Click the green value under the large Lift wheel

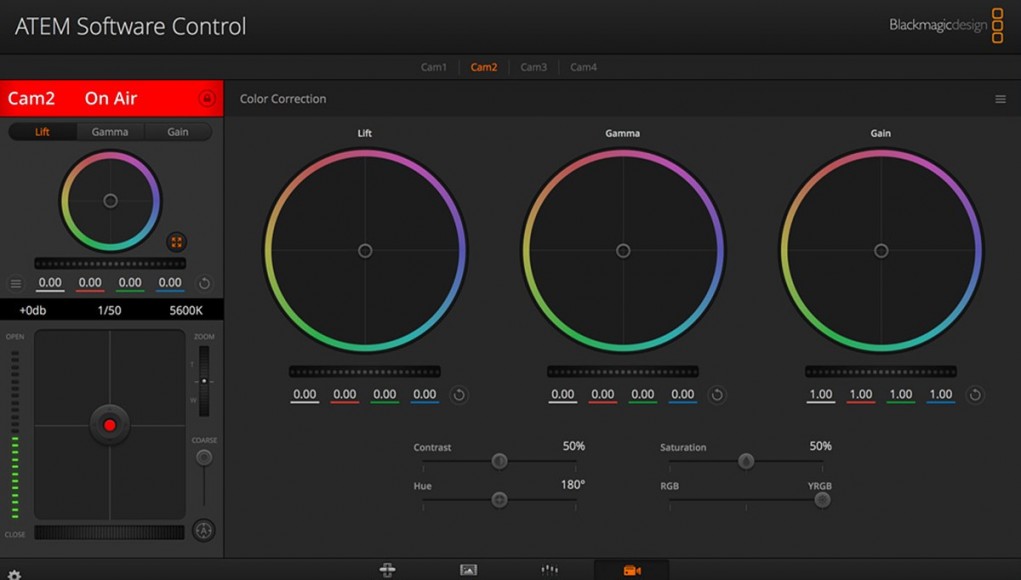pos(385,394)
